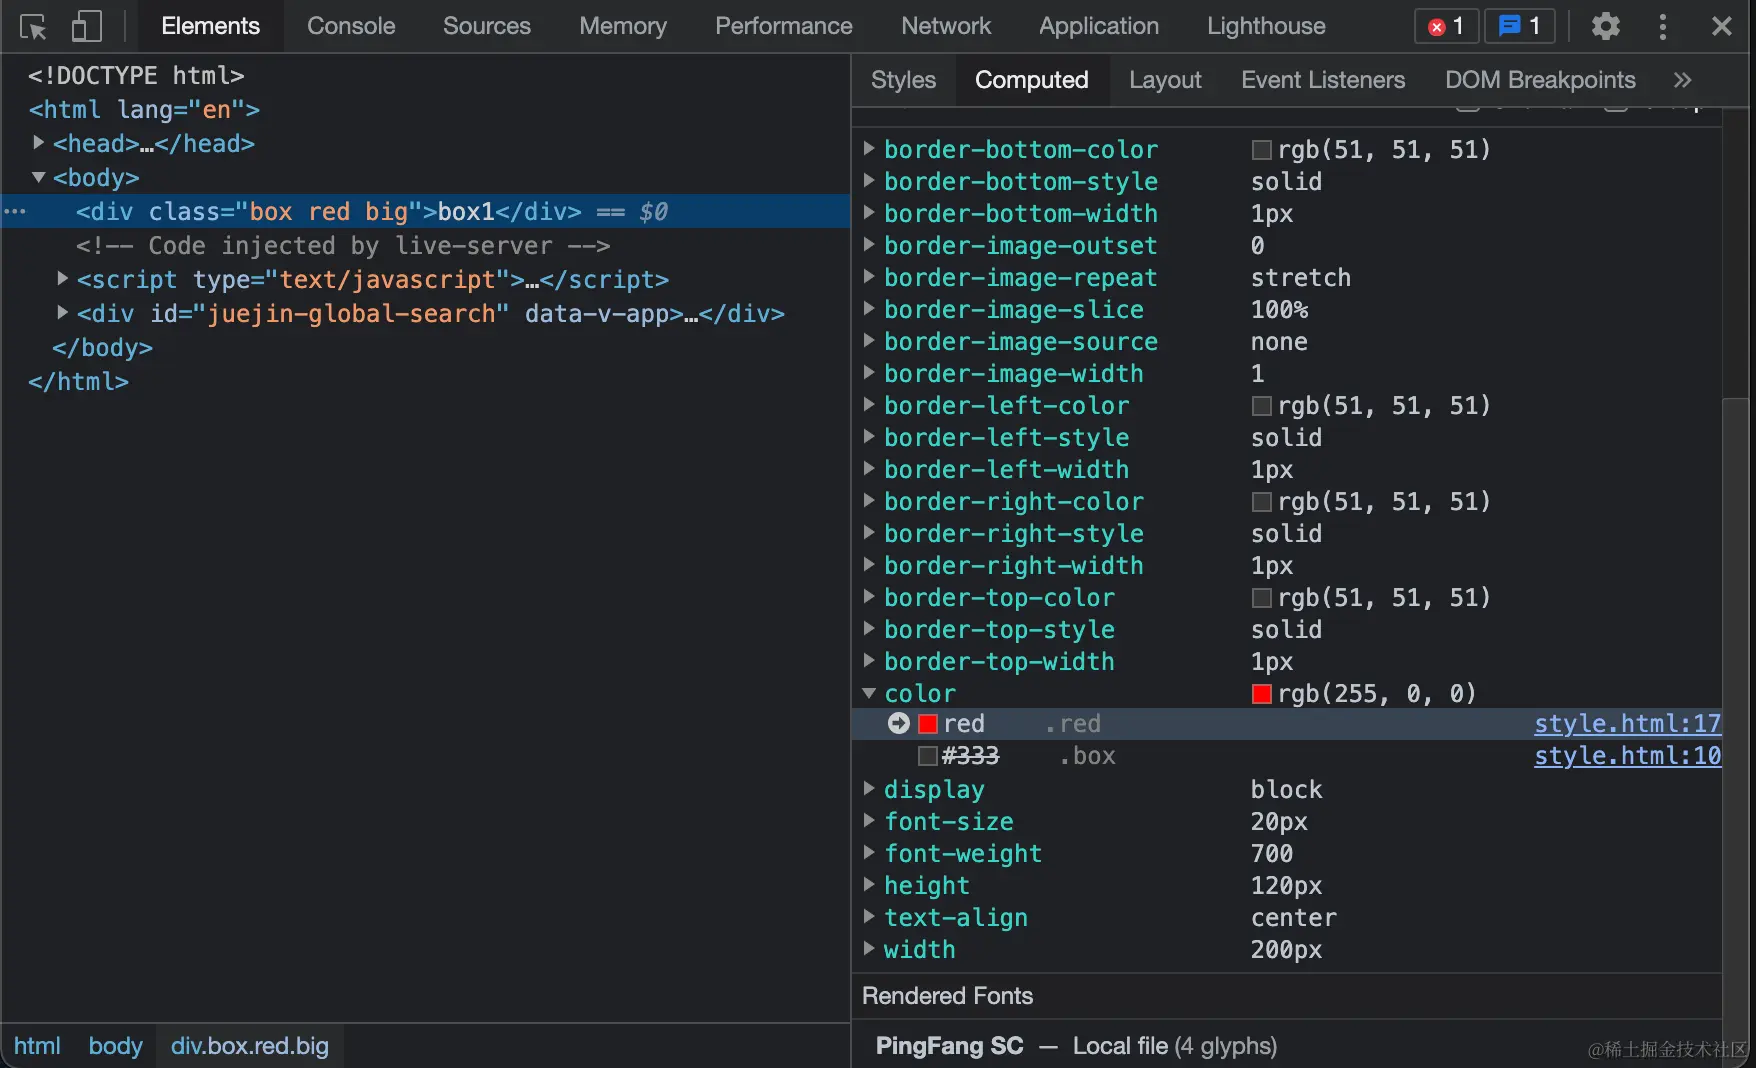Click the red error count badge
Image resolution: width=1756 pixels, height=1068 pixels.
[x=1446, y=27]
